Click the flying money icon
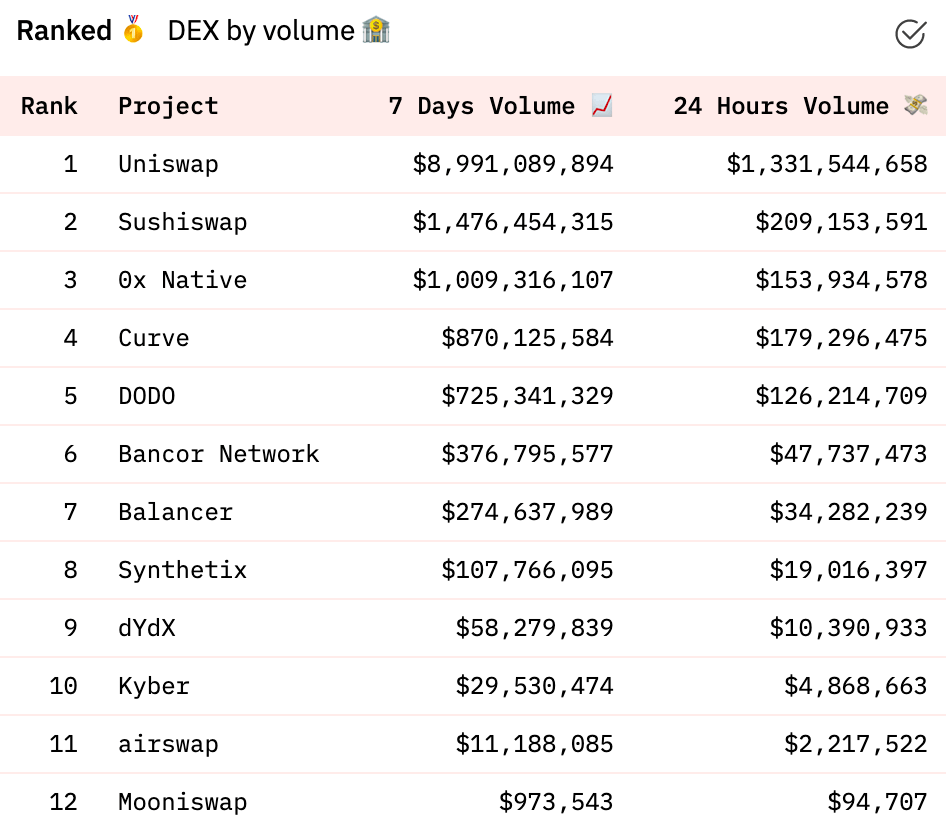The height and width of the screenshot is (828, 946). point(915,105)
